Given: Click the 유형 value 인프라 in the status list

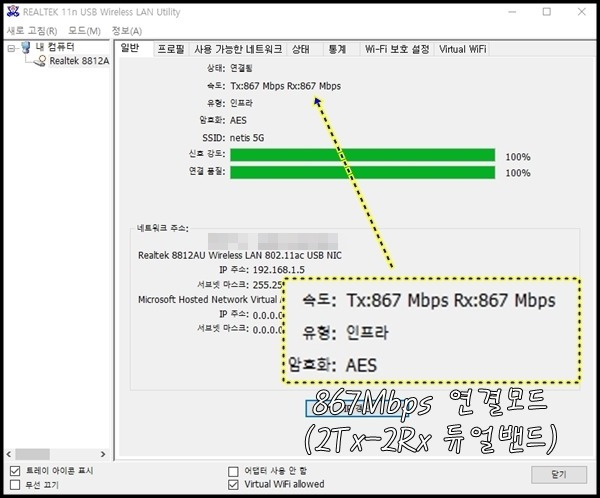Looking at the screenshot, I should click(x=241, y=103).
